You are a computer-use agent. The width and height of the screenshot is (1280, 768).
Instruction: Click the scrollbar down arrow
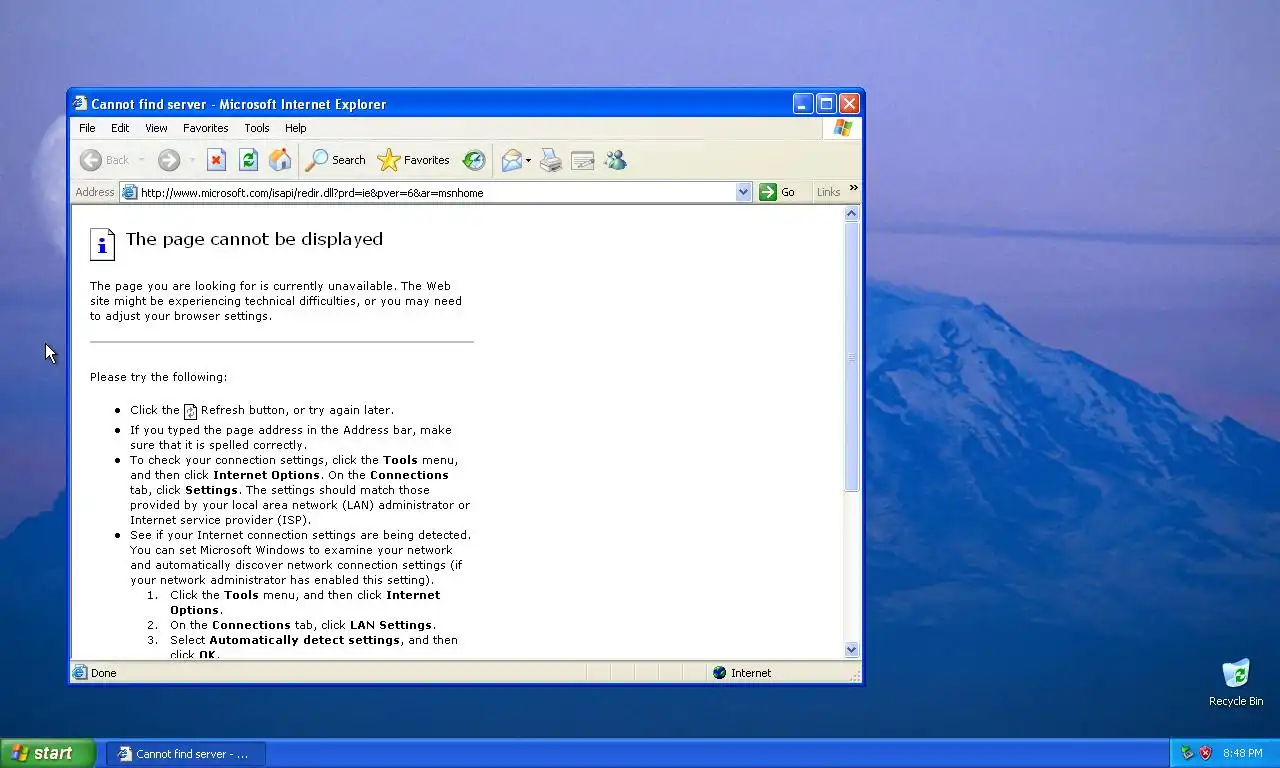852,649
